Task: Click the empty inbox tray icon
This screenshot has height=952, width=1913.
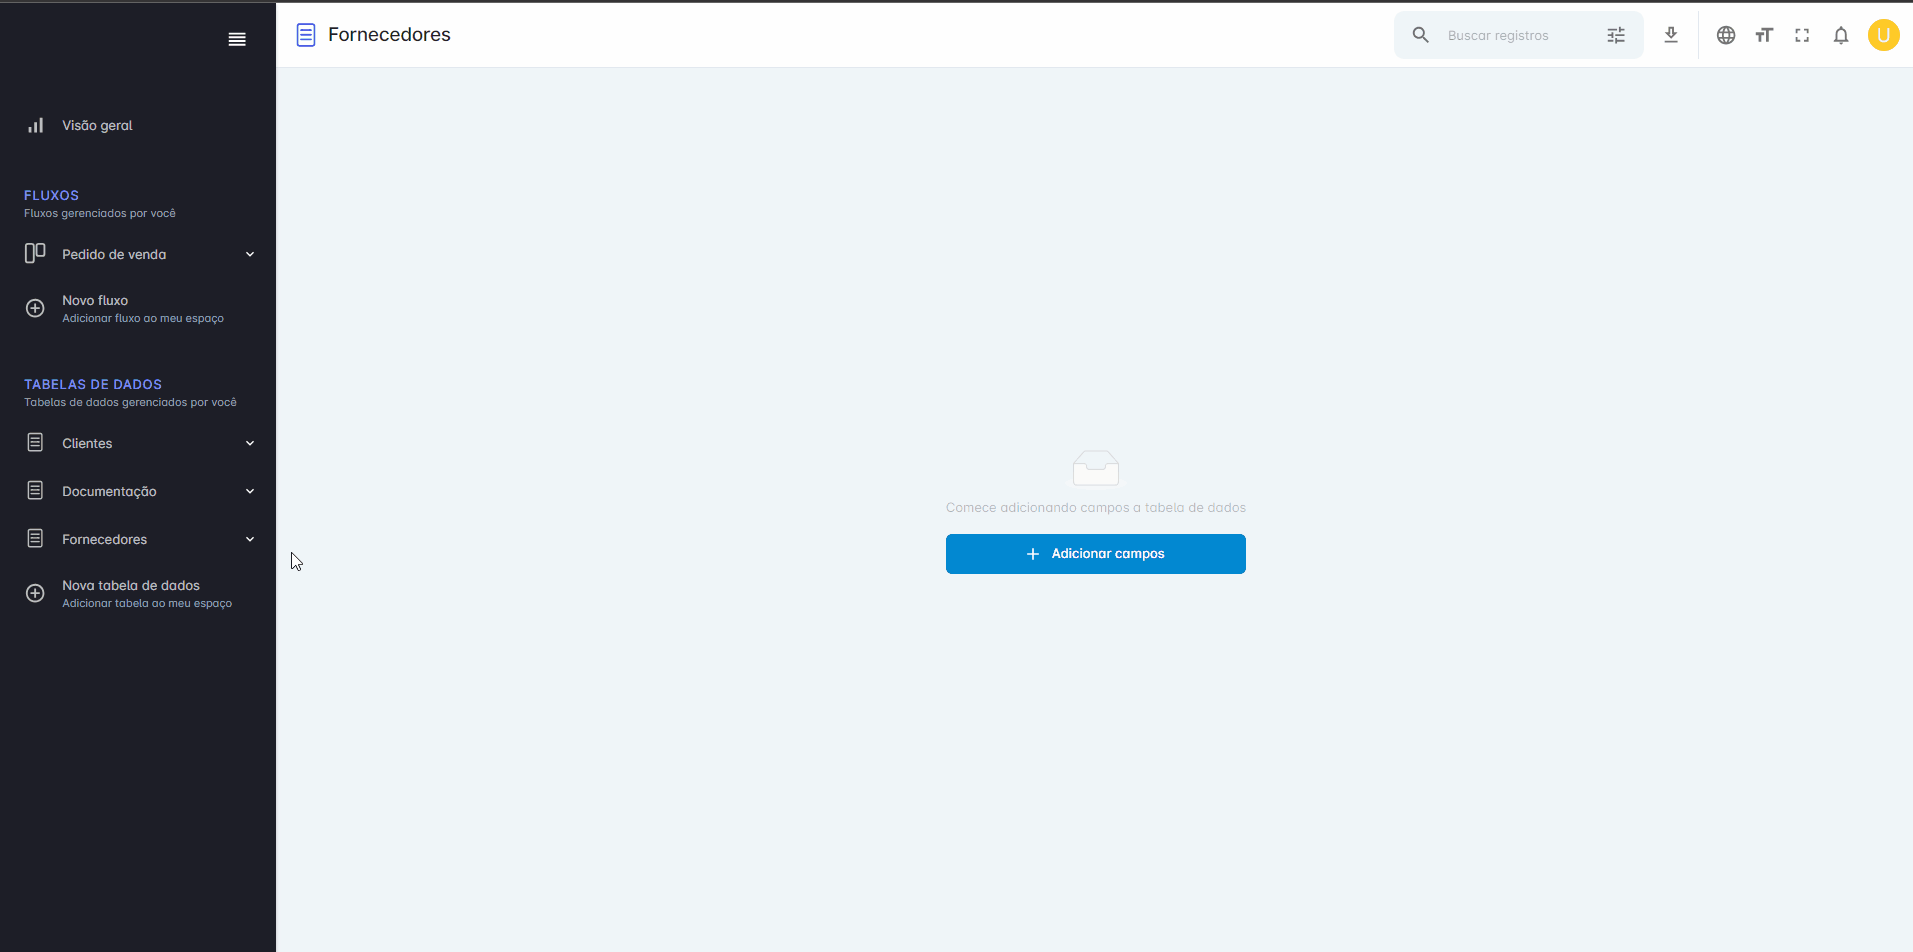Action: tap(1096, 467)
